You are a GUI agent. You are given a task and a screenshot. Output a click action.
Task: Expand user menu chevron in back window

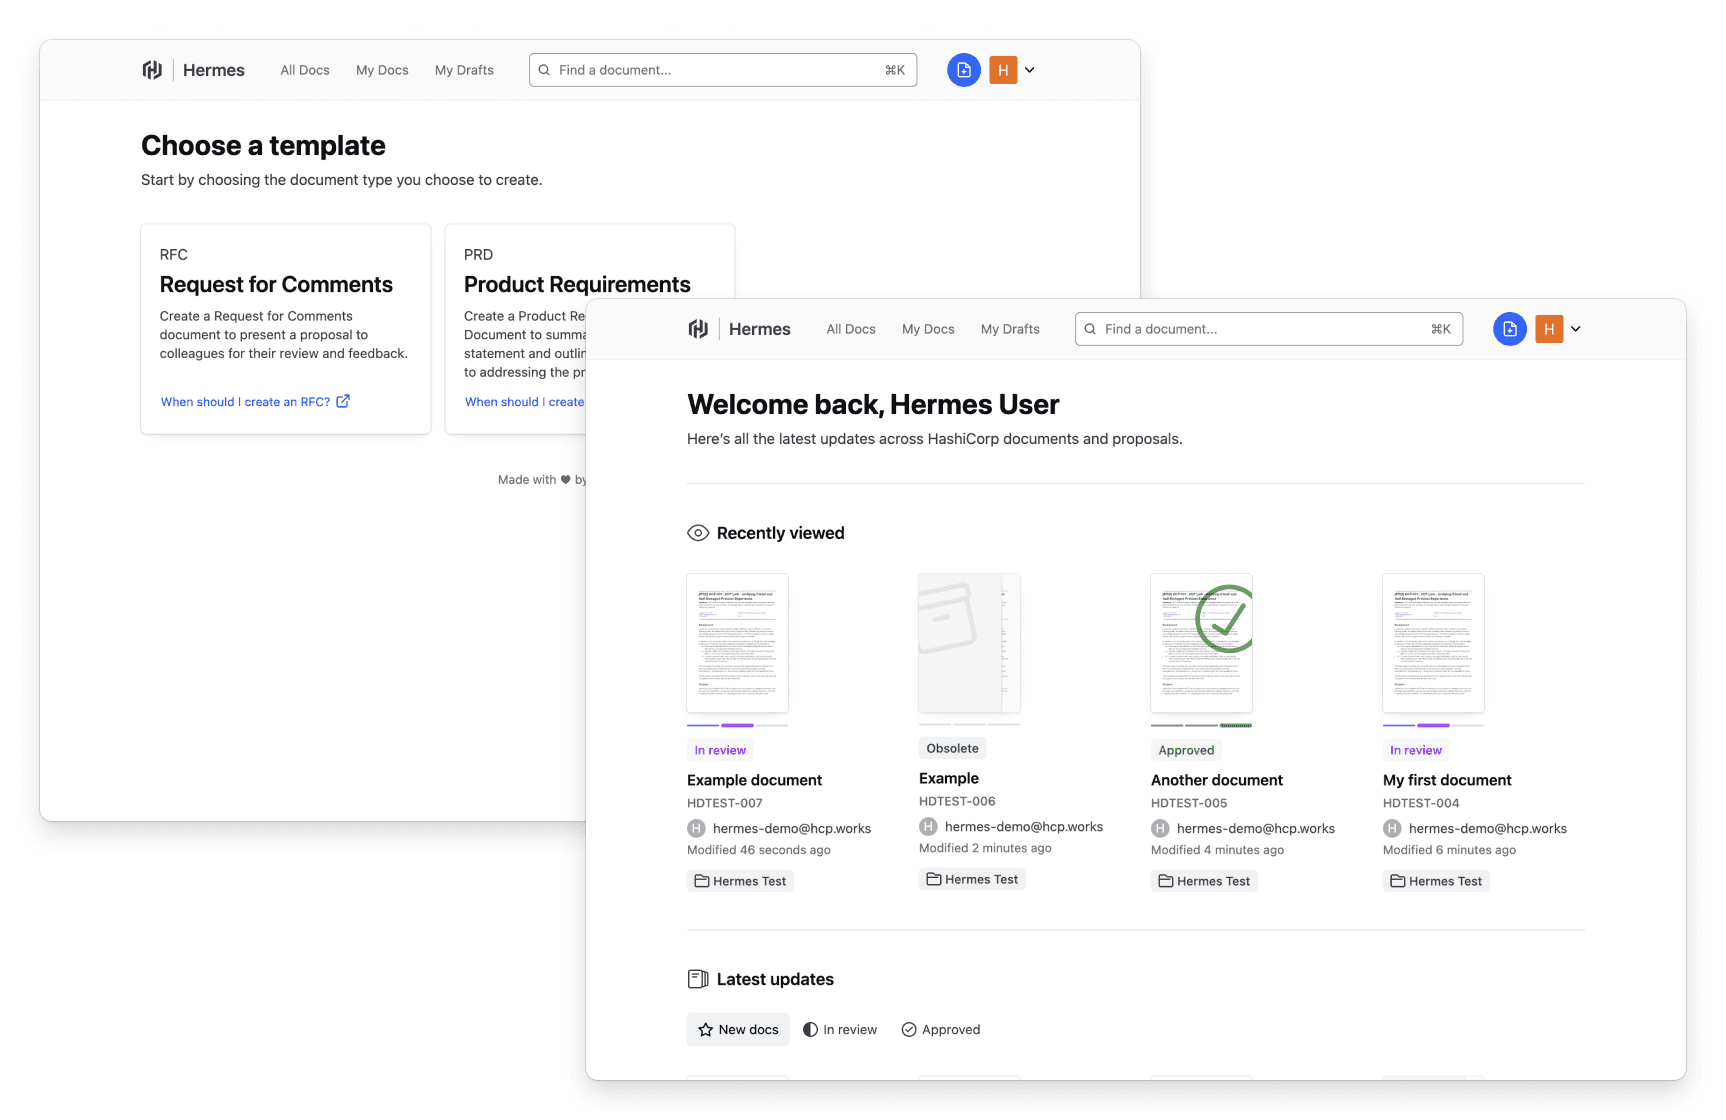pyautogui.click(x=1029, y=70)
